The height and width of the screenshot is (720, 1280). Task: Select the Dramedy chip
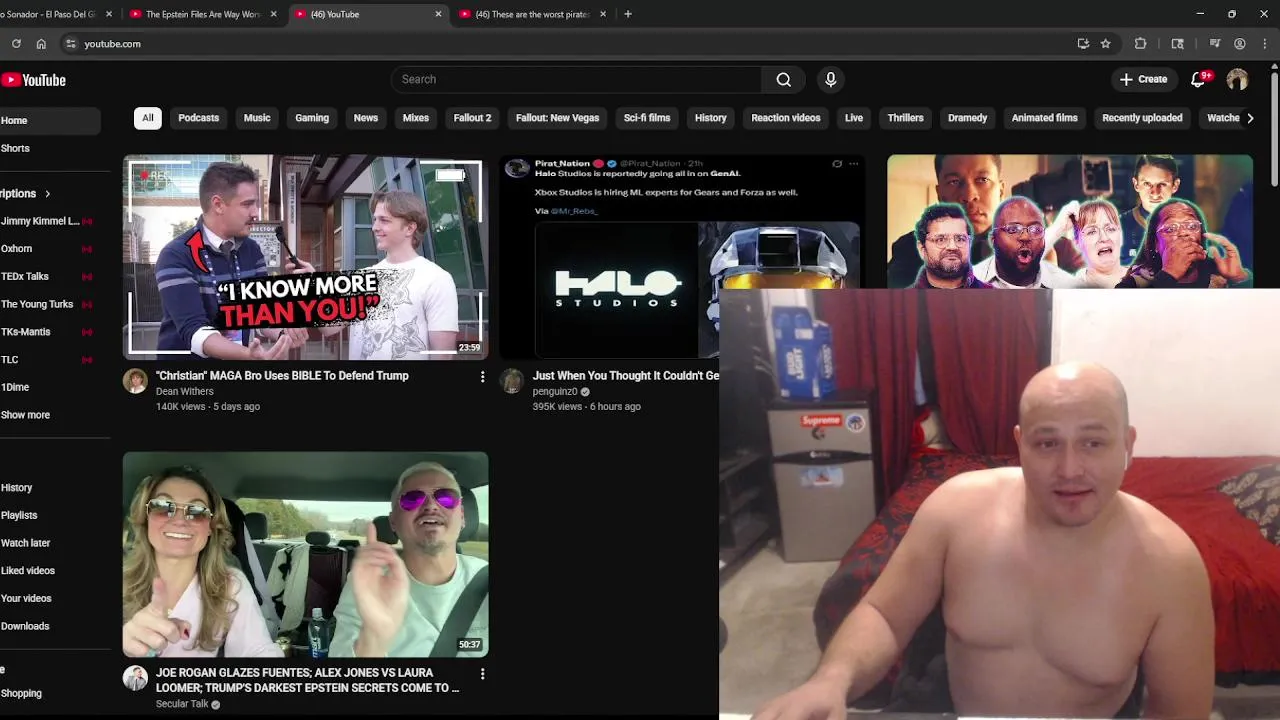click(x=967, y=118)
